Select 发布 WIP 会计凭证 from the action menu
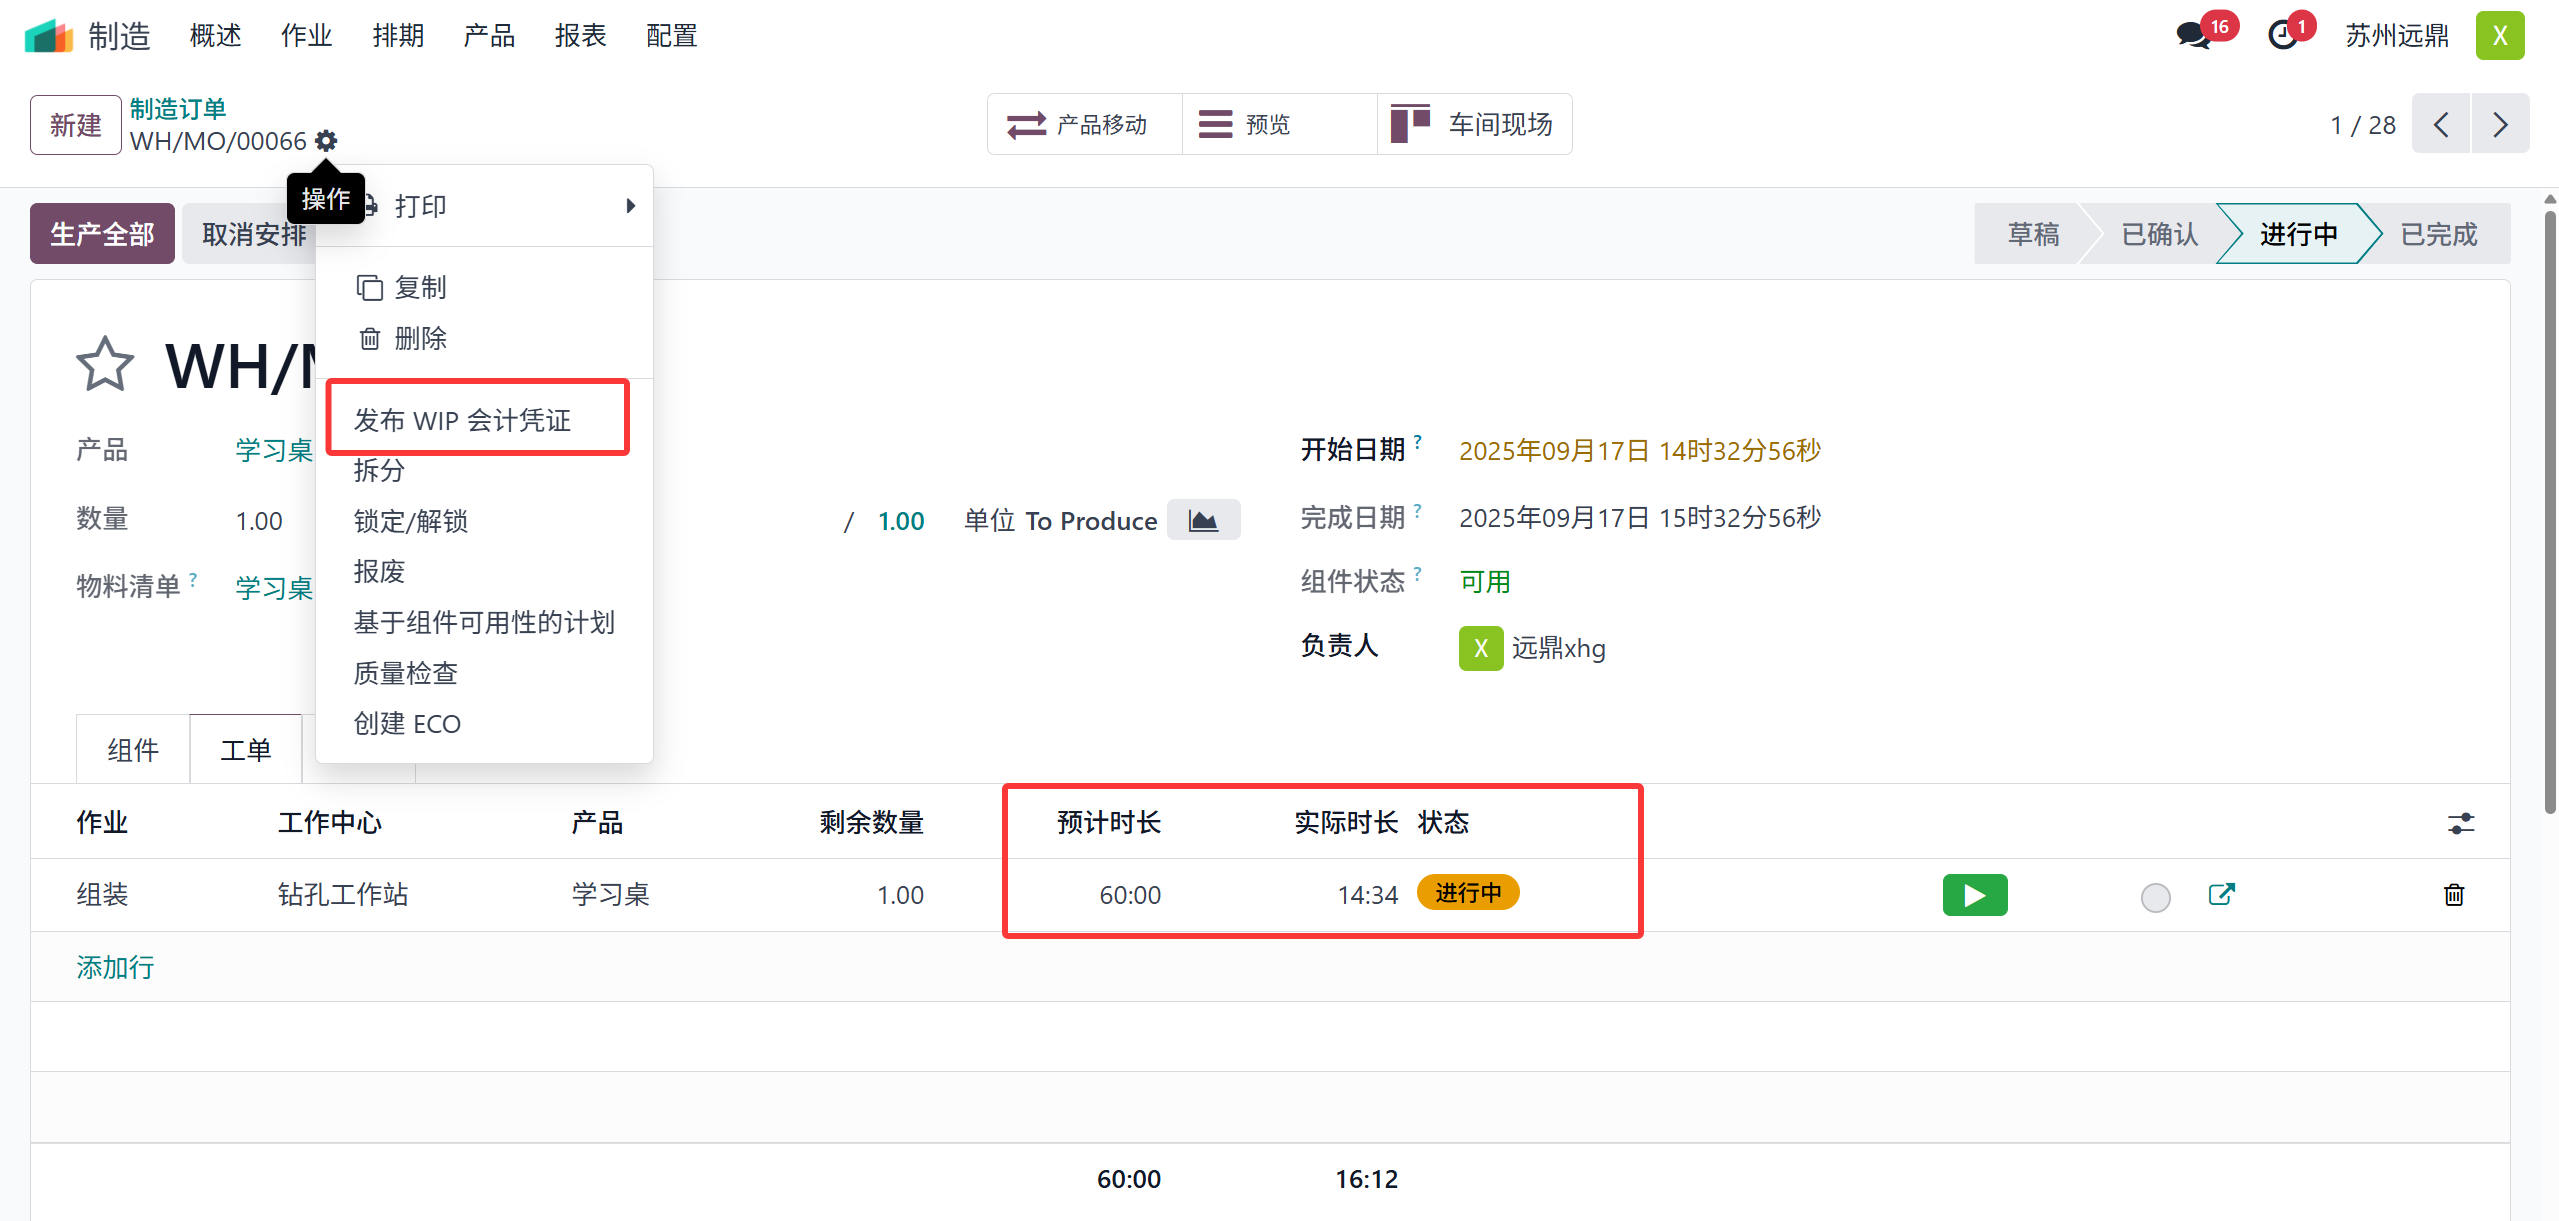The image size is (2559, 1221). [x=462, y=420]
